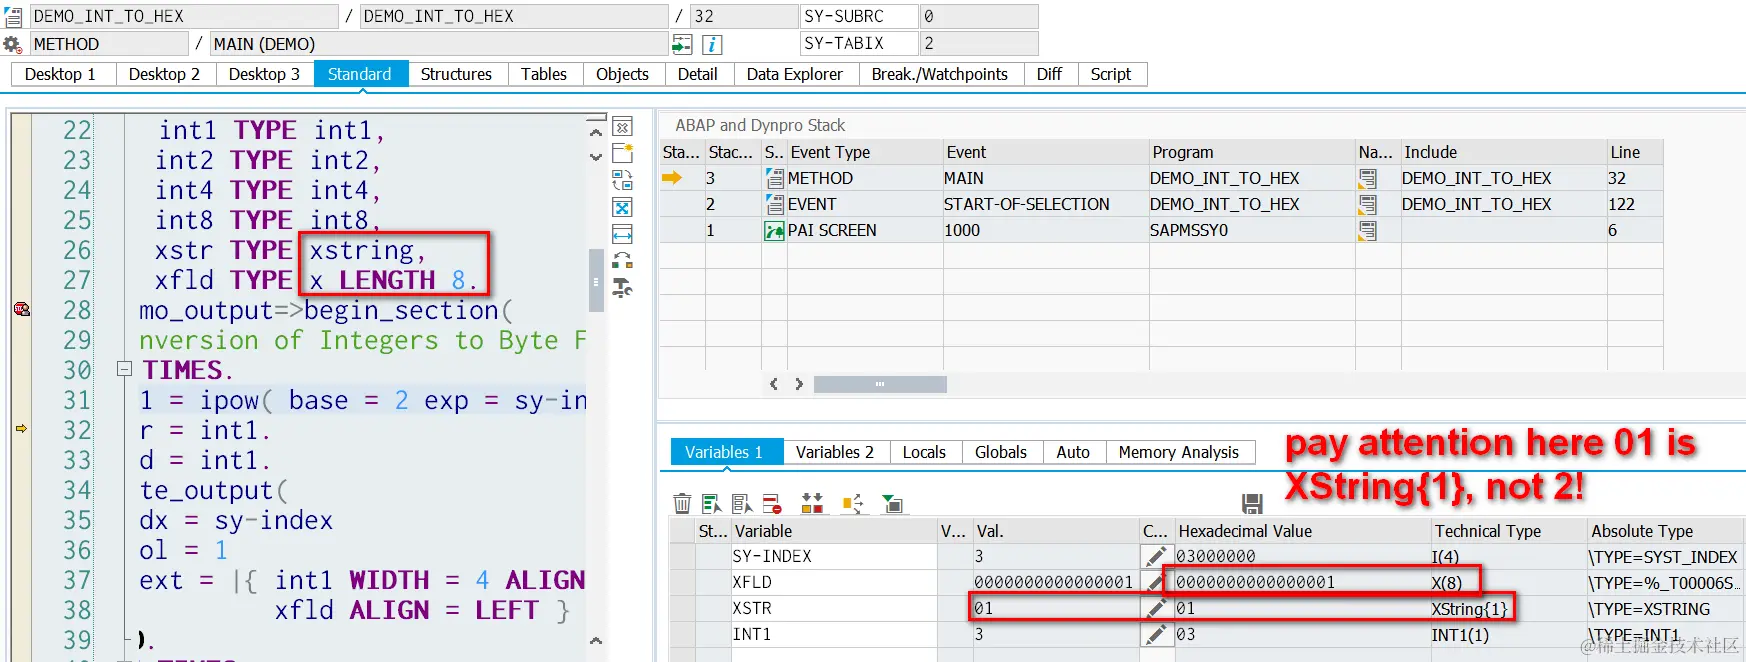Image resolution: width=1746 pixels, height=662 pixels.
Task: Click the delete row red minus icon
Action: pyautogui.click(x=772, y=503)
